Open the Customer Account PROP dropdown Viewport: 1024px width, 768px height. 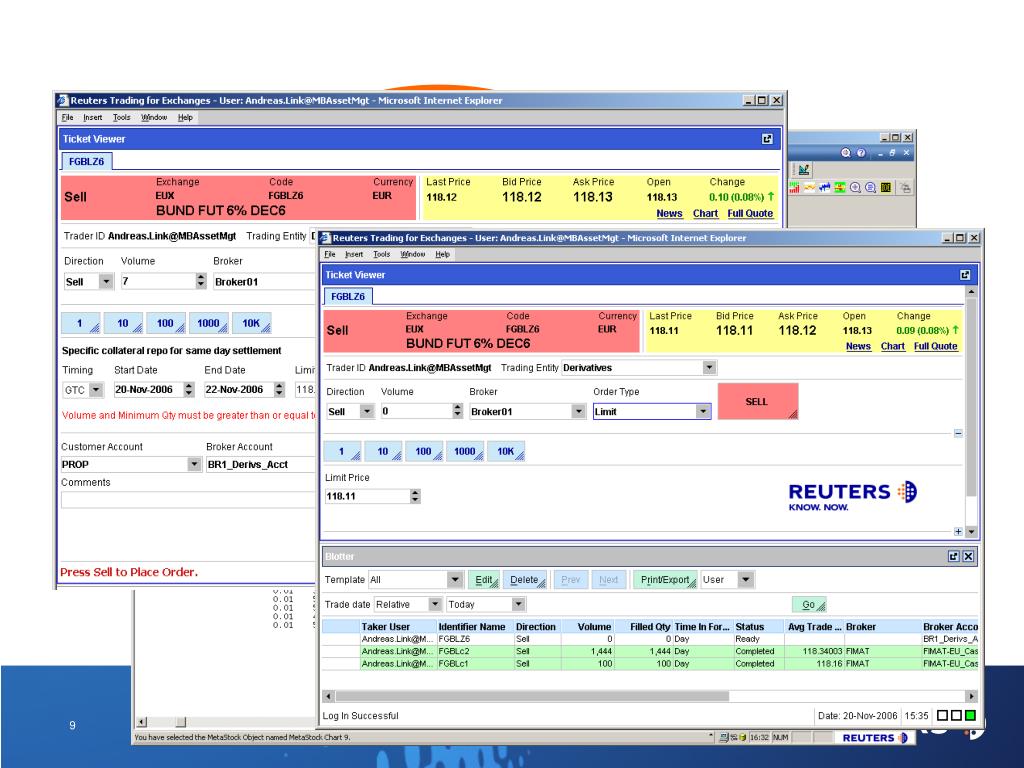point(194,464)
